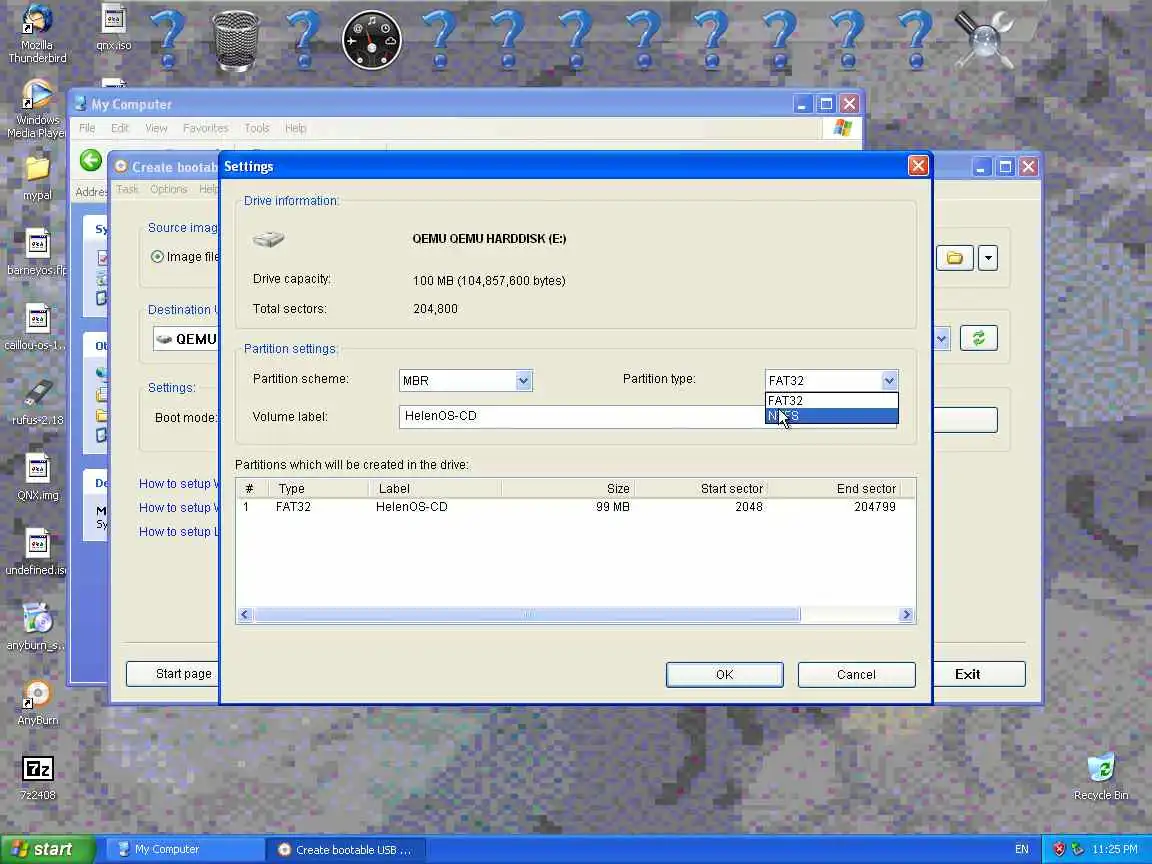The height and width of the screenshot is (864, 1152).
Task: Open Help menu in My Computer
Action: pyautogui.click(x=295, y=128)
